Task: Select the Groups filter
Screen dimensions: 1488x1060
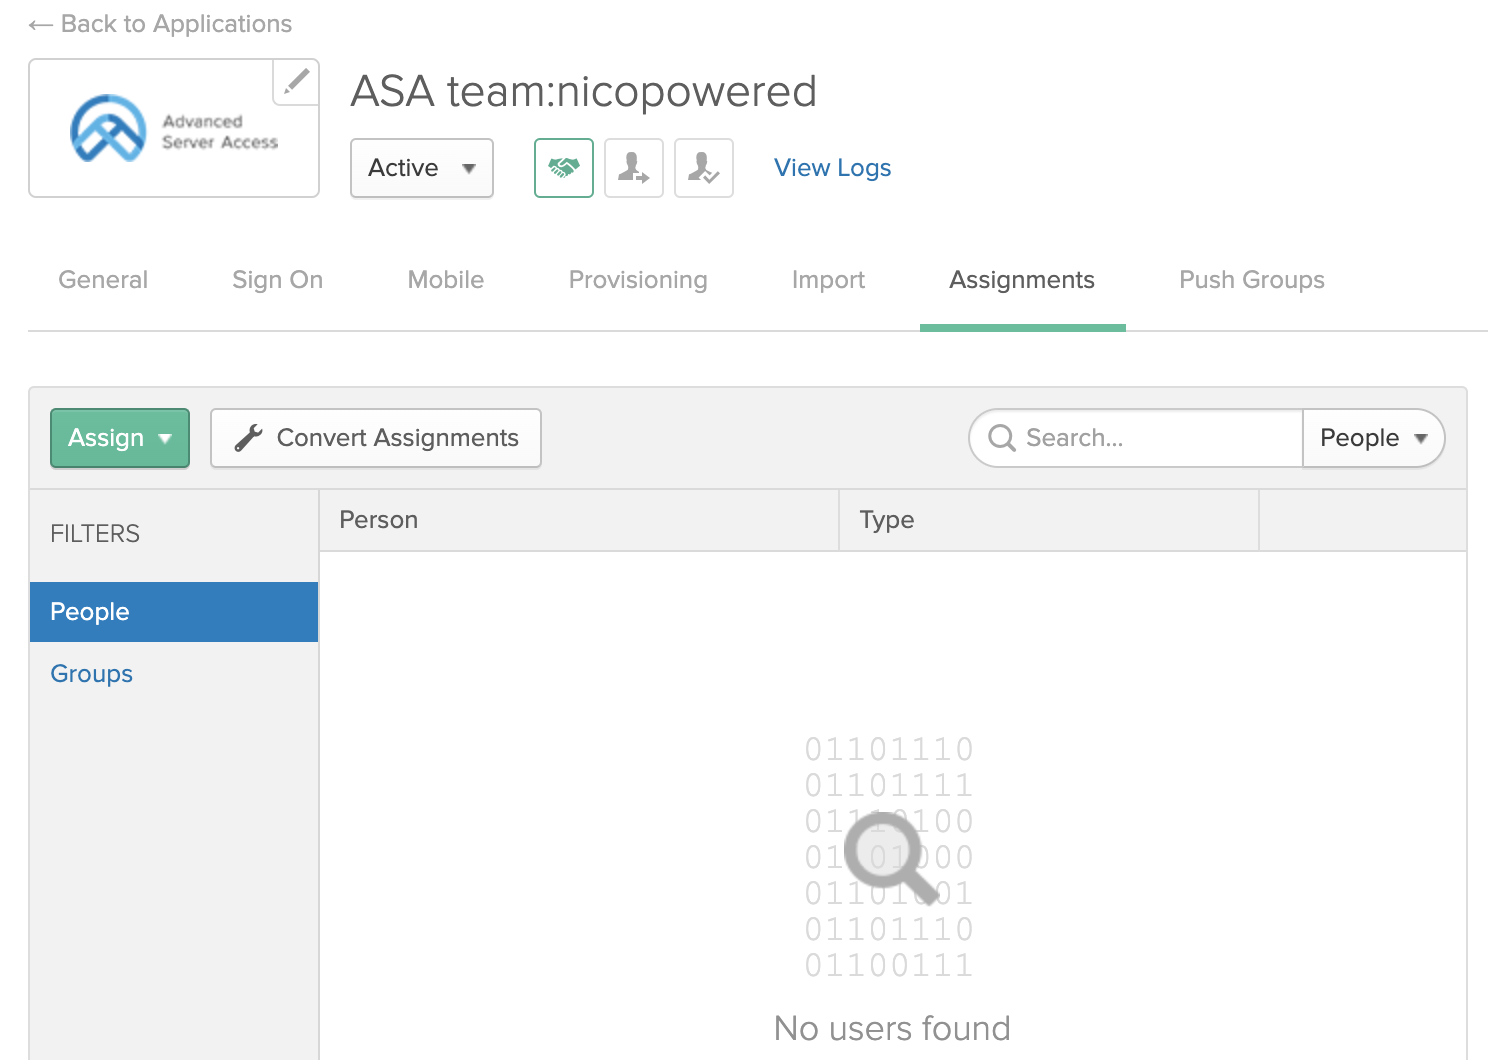Action: pos(92,674)
